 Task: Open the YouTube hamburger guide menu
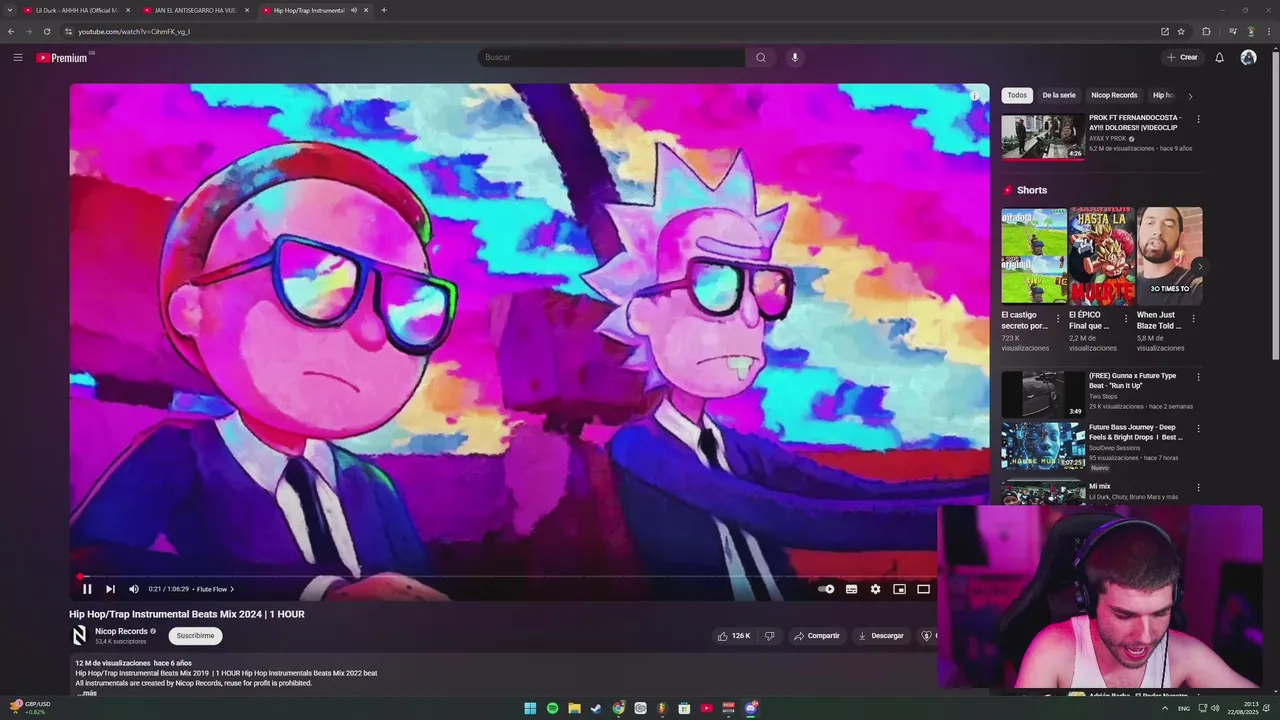(x=18, y=57)
